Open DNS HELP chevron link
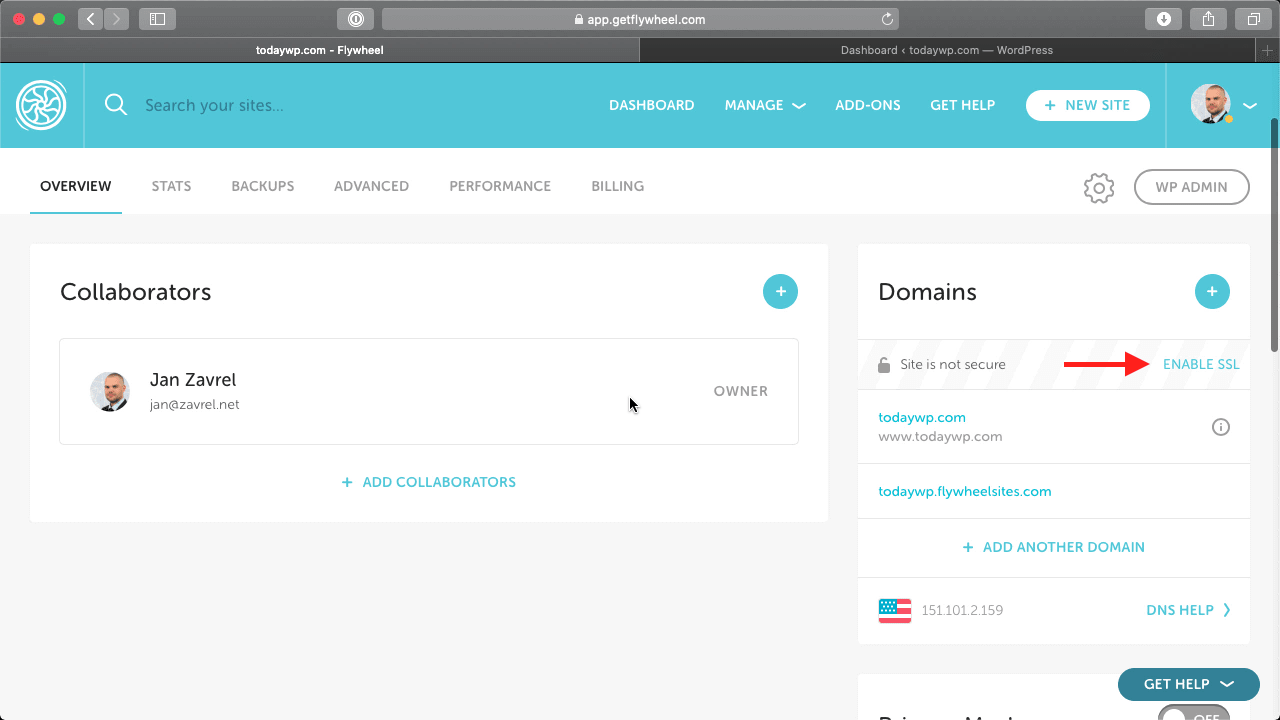The image size is (1280, 720). tap(1188, 610)
